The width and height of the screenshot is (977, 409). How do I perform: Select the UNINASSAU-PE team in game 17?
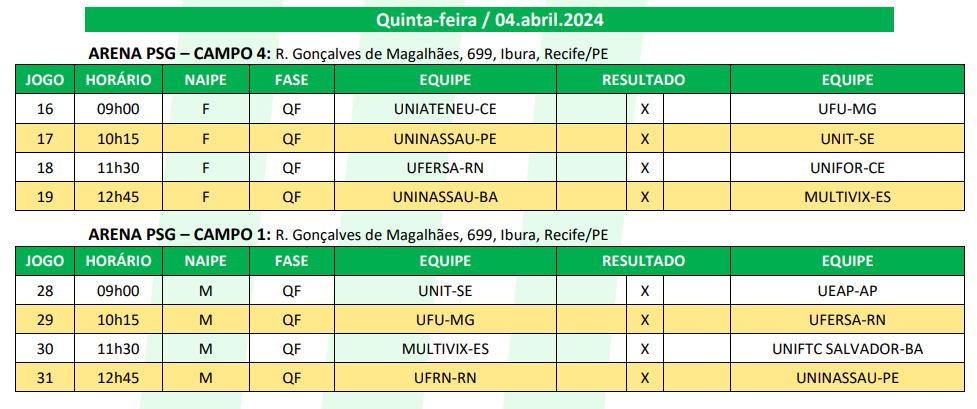[445, 138]
